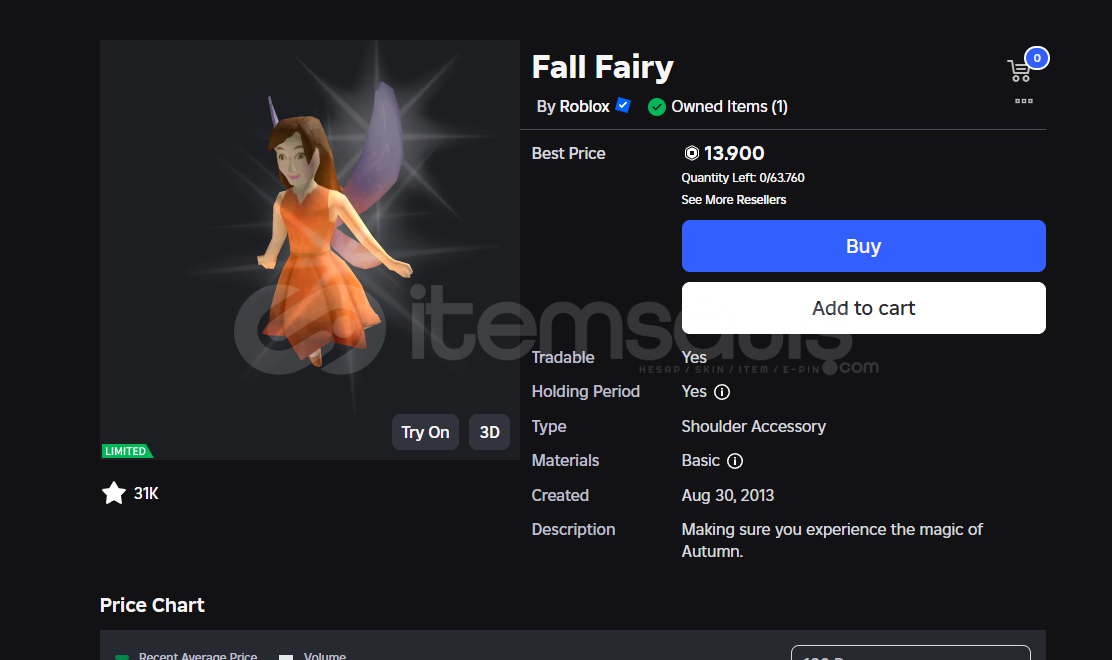The image size is (1112, 660).
Task: Click the Robux icon beside 13.900
Action: click(691, 153)
